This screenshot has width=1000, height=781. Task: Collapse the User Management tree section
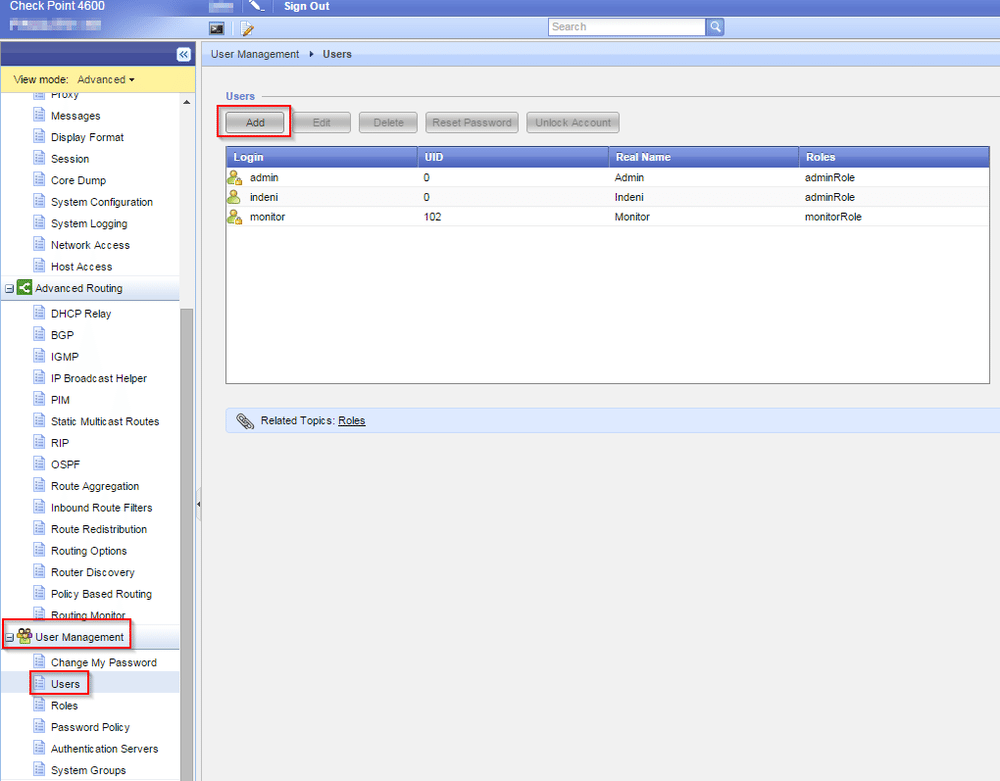pos(9,638)
